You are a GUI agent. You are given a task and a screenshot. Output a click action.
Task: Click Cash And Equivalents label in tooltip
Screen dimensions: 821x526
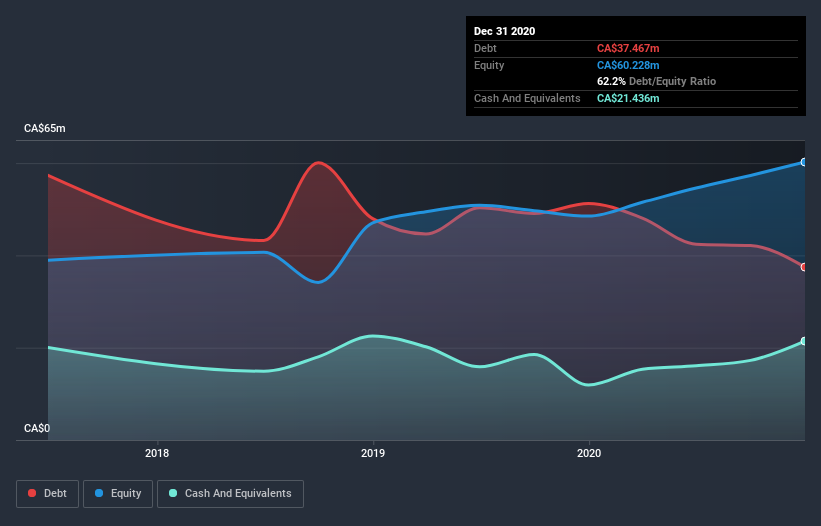point(527,98)
